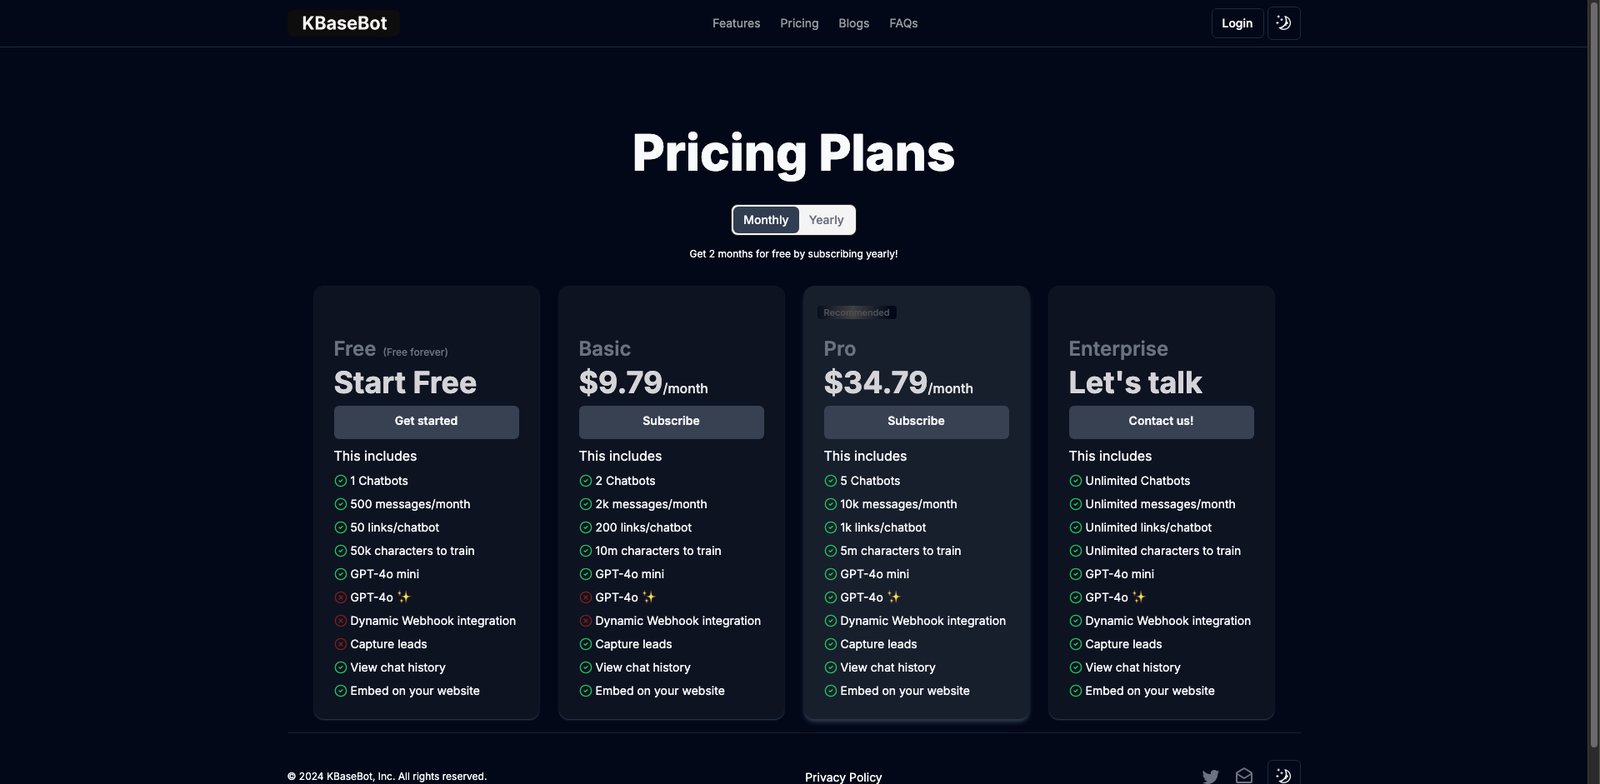Click the KBaseBot logo

click(344, 23)
